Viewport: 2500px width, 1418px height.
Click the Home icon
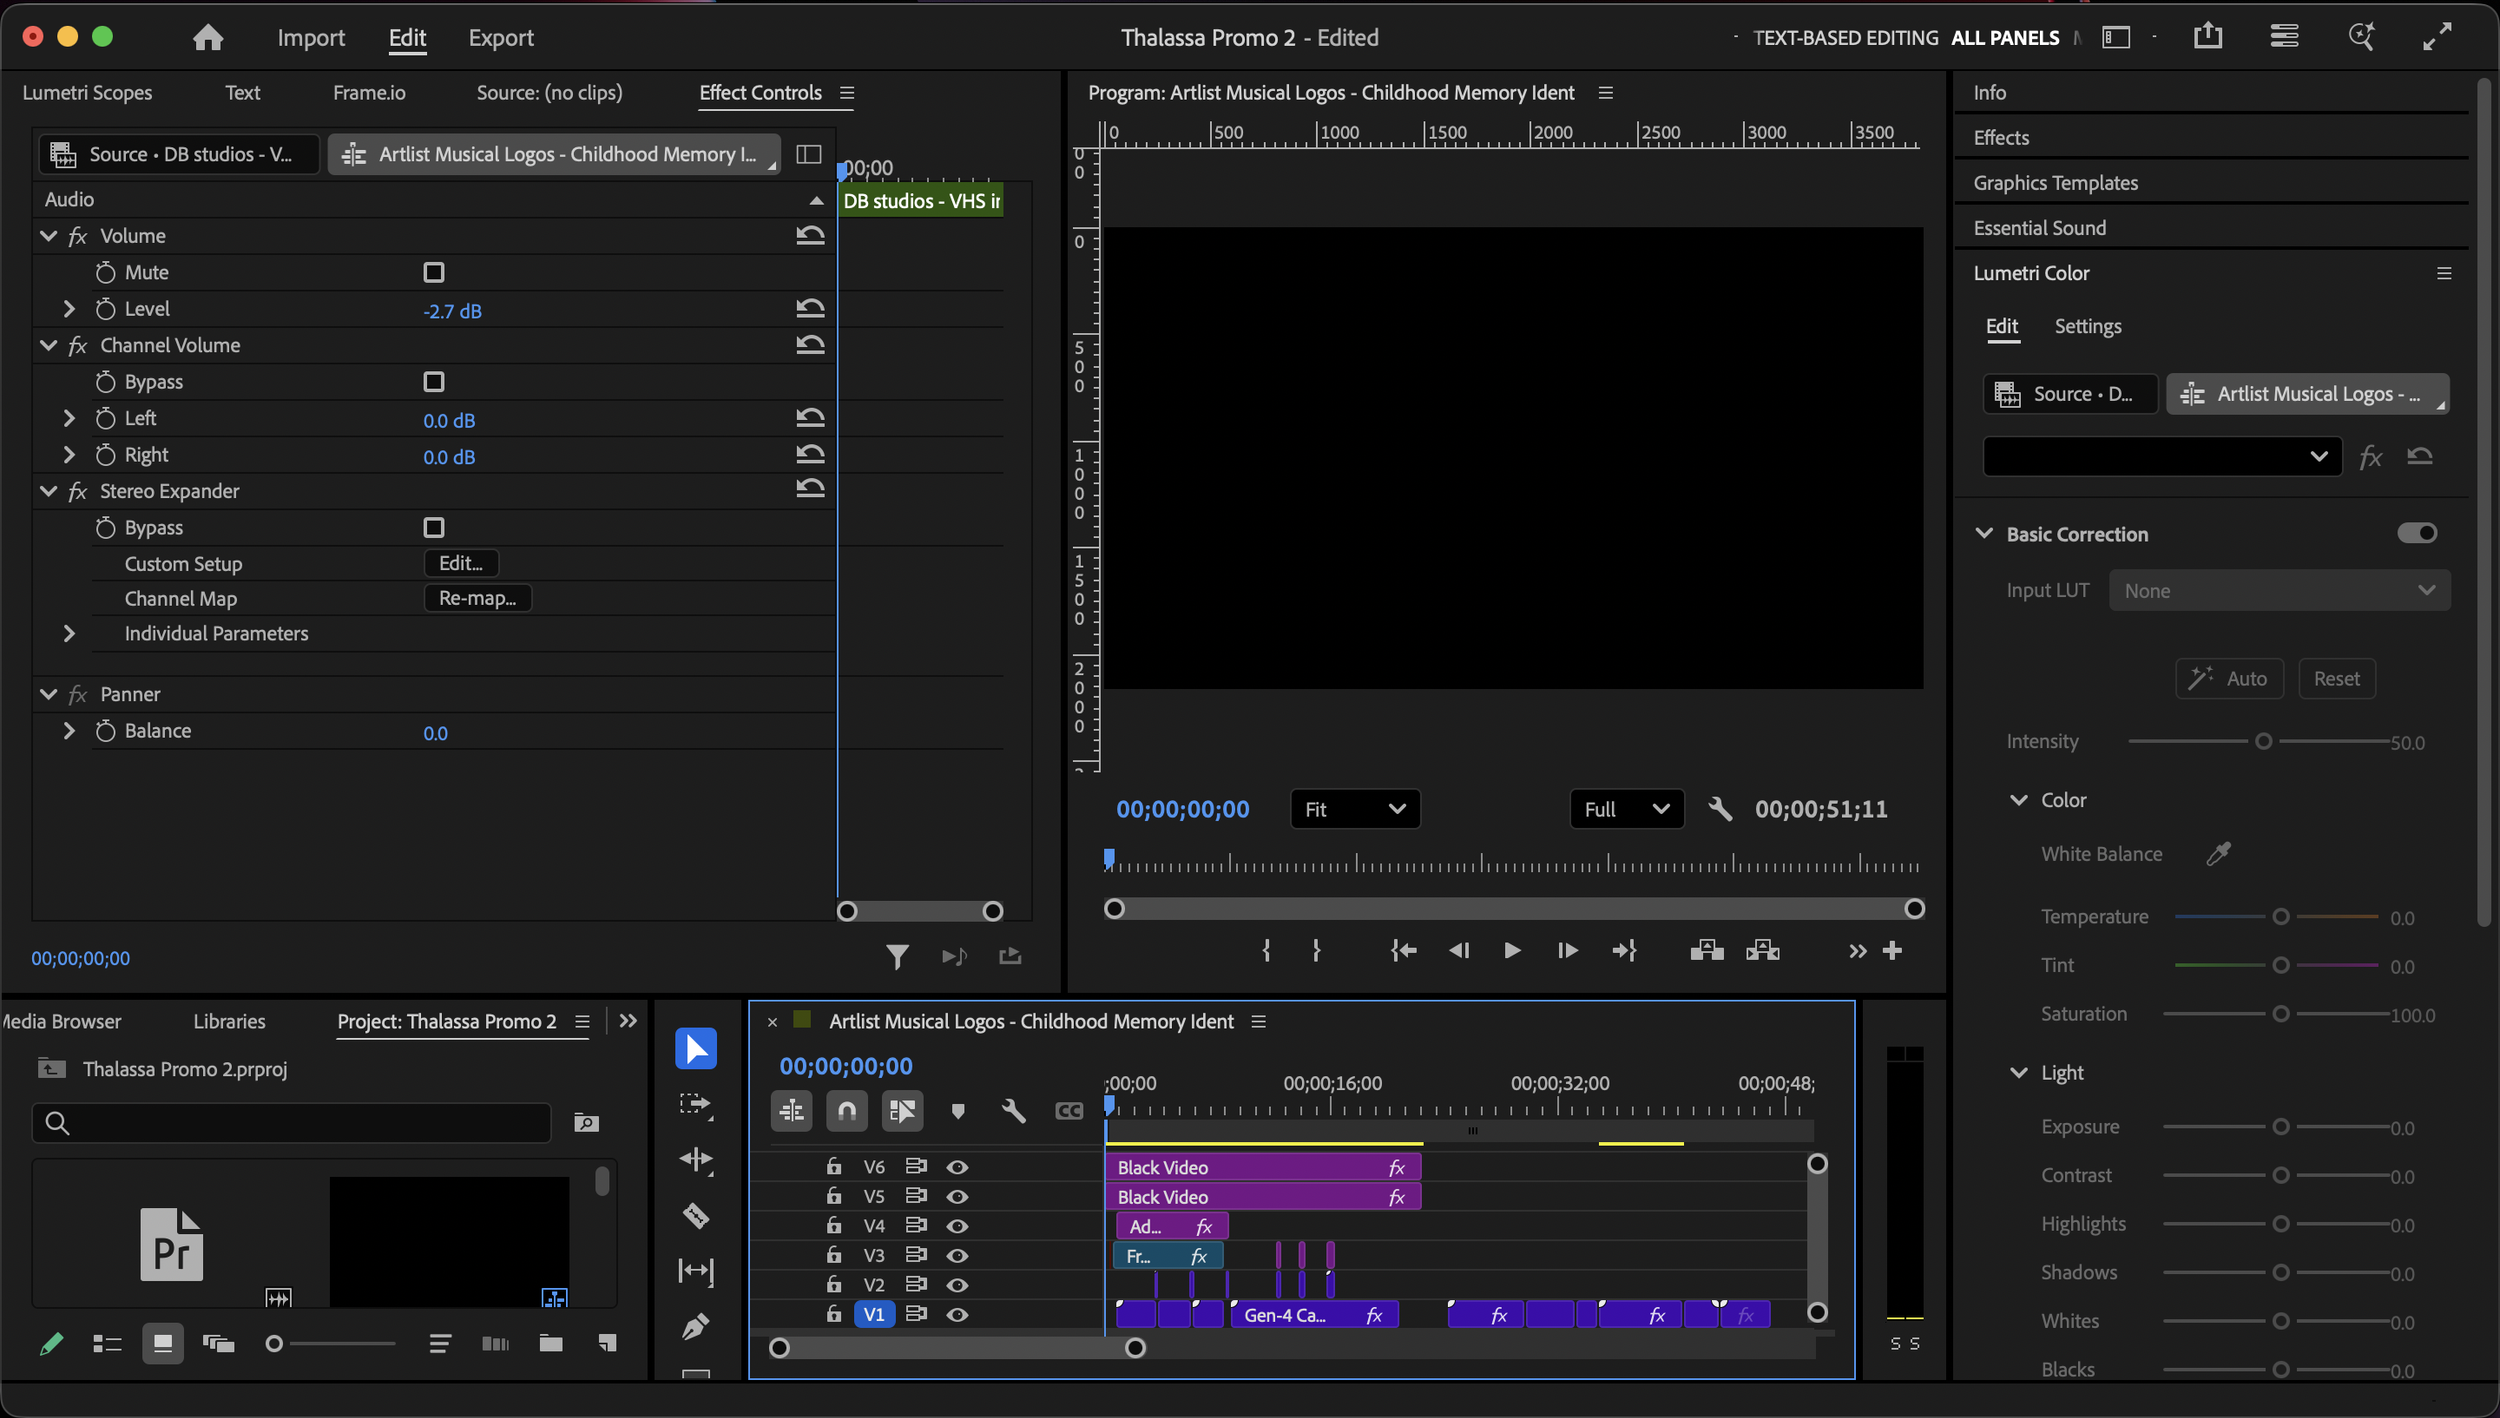(x=208, y=37)
